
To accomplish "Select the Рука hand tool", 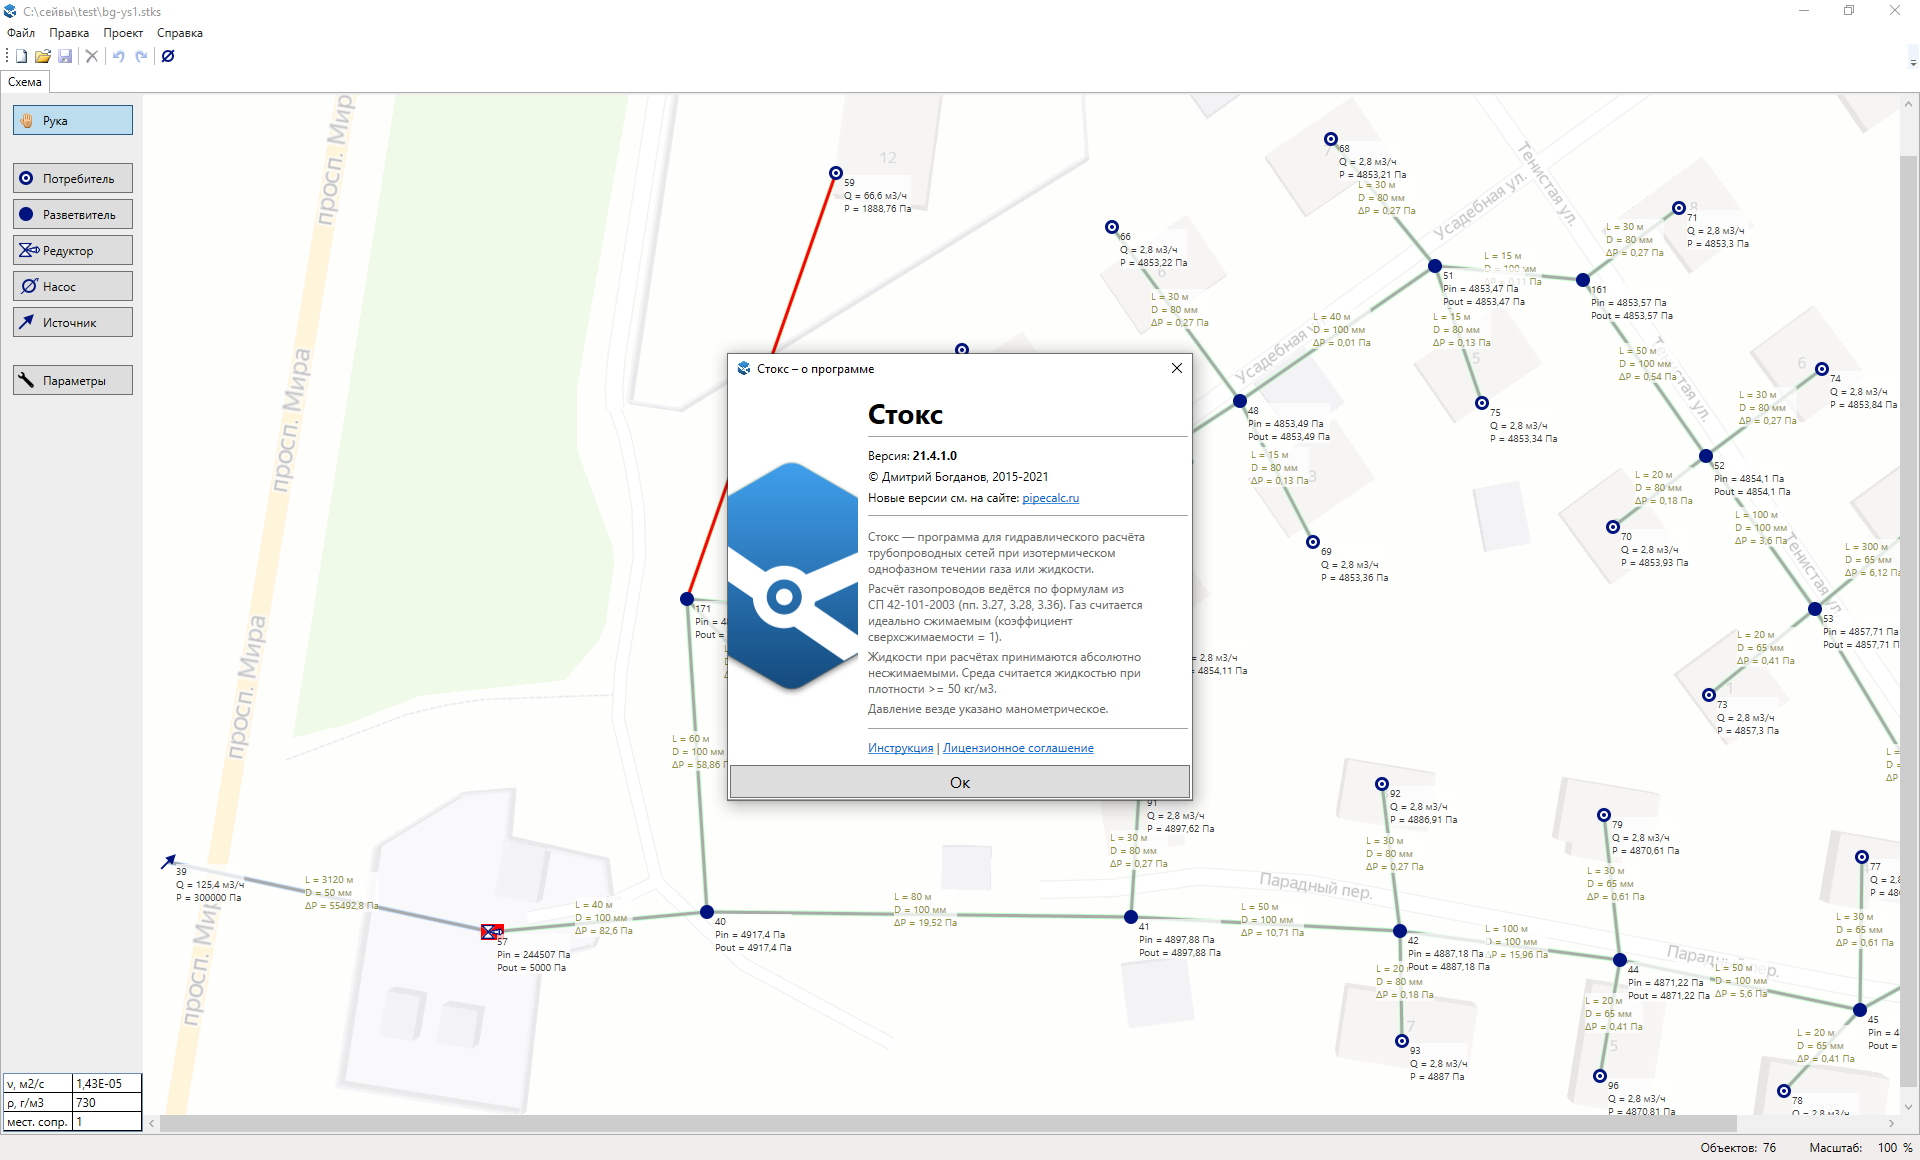I will [72, 121].
